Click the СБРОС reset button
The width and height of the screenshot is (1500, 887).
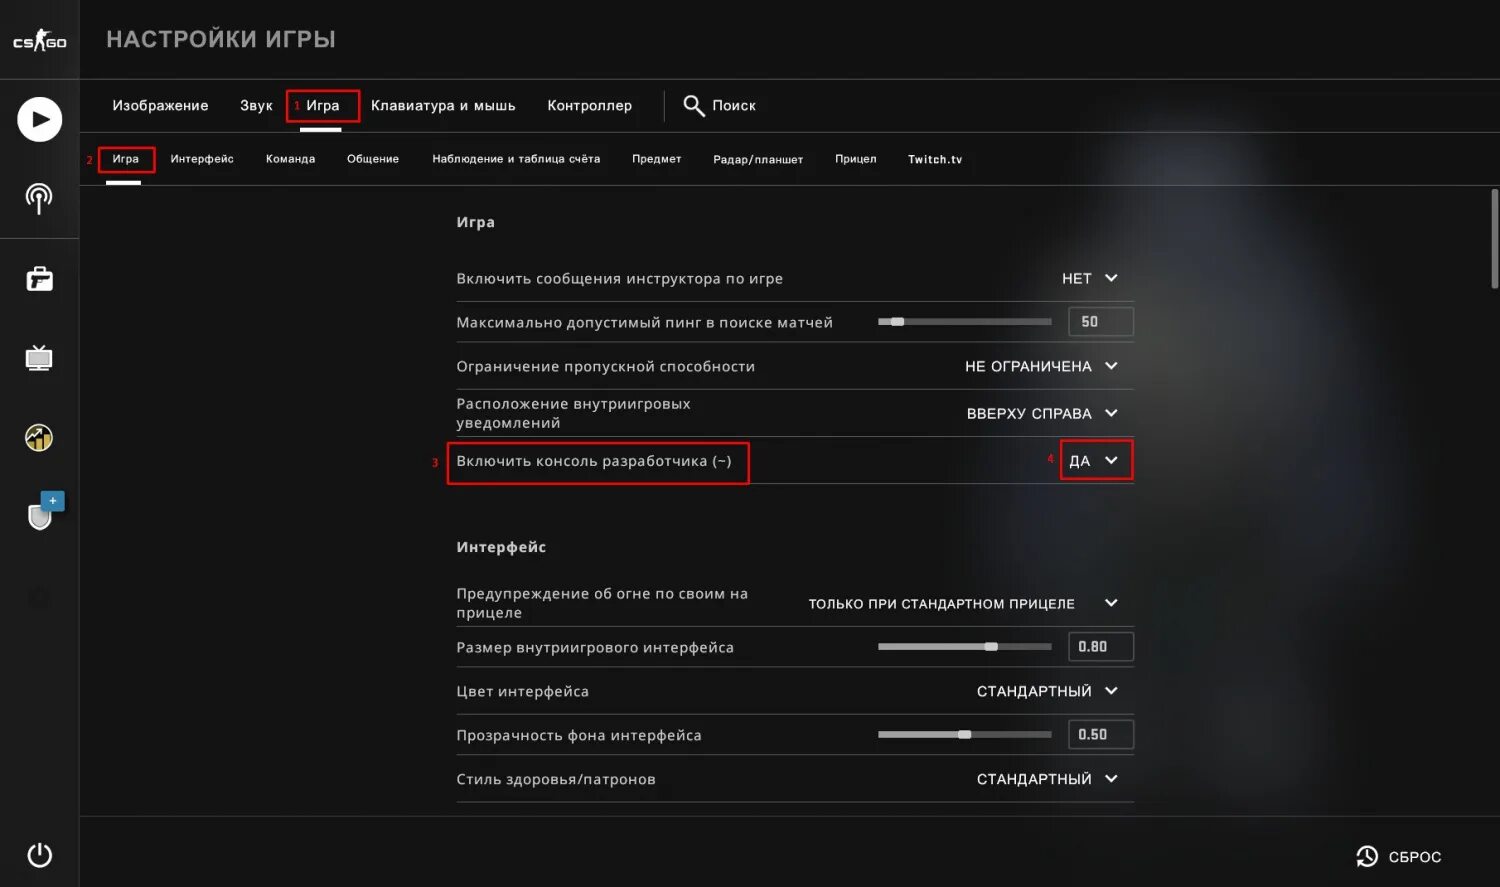1398,856
